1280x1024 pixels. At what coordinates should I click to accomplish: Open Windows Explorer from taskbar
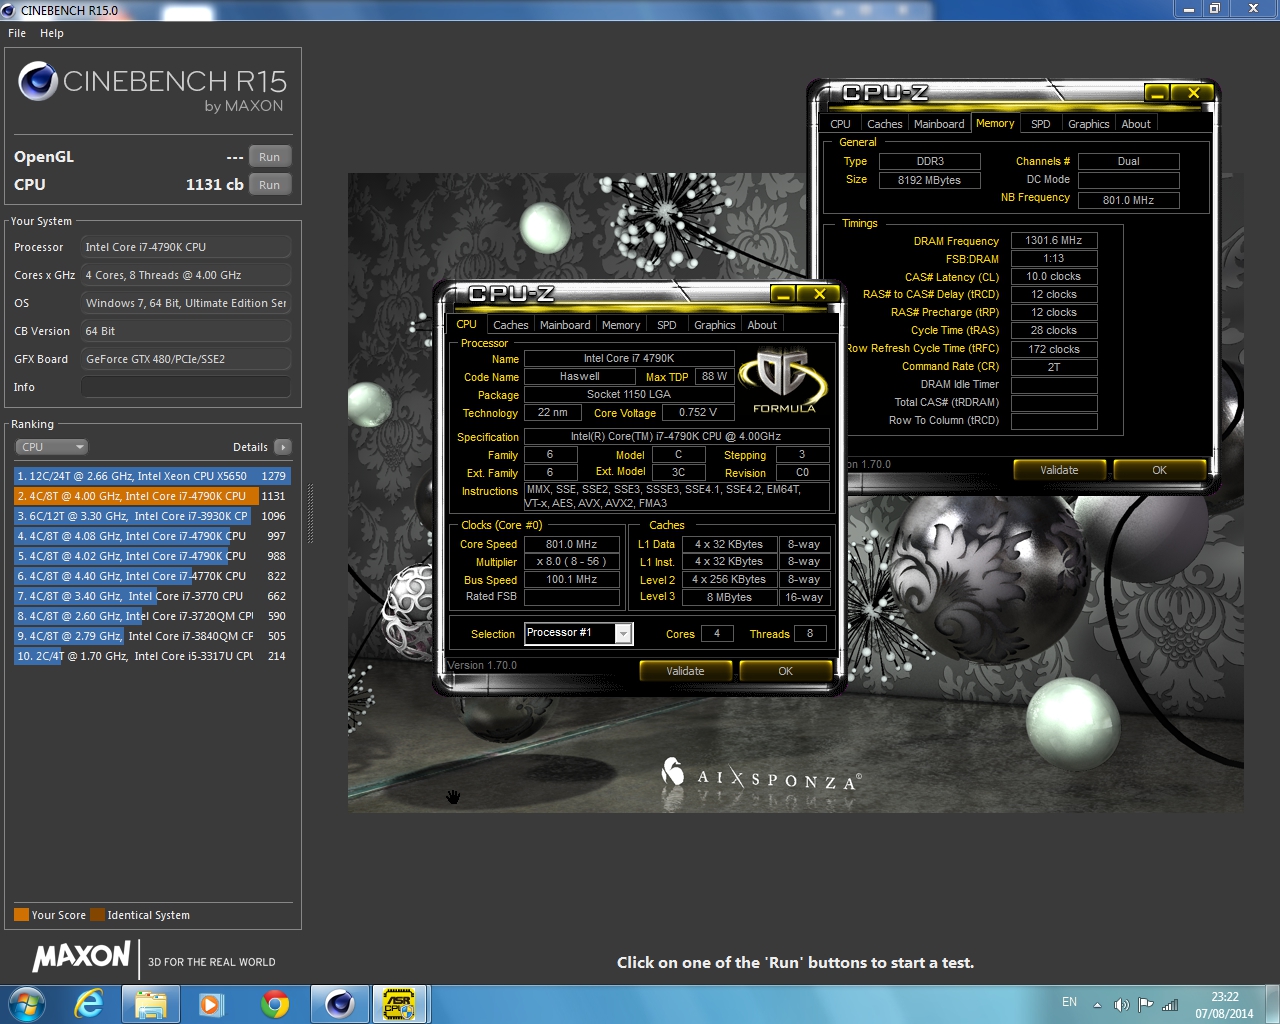[x=151, y=1004]
